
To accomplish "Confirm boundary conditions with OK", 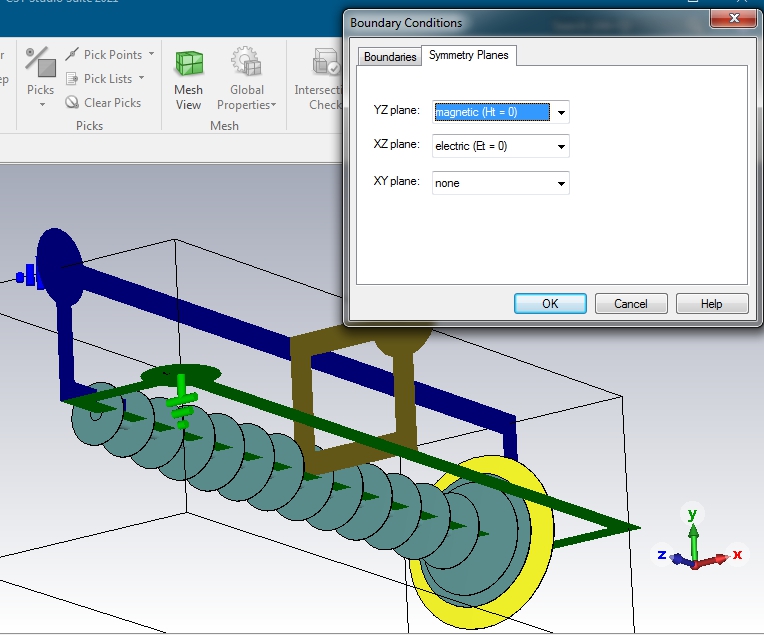I will (550, 304).
